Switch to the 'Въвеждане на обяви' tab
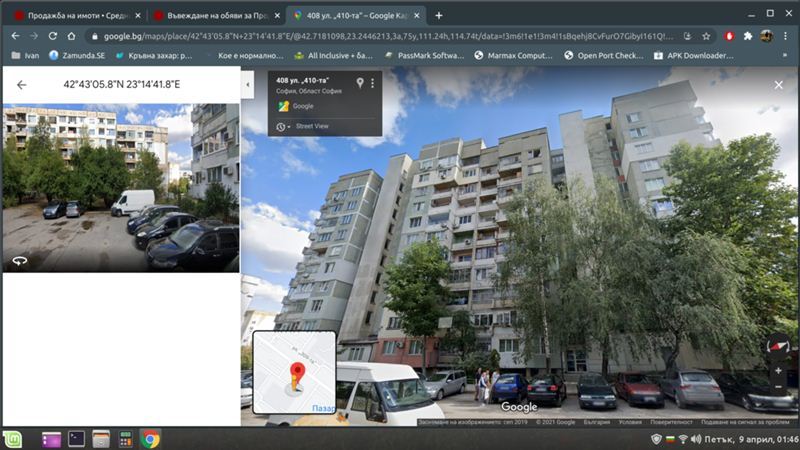The height and width of the screenshot is (450, 800). coord(215,16)
